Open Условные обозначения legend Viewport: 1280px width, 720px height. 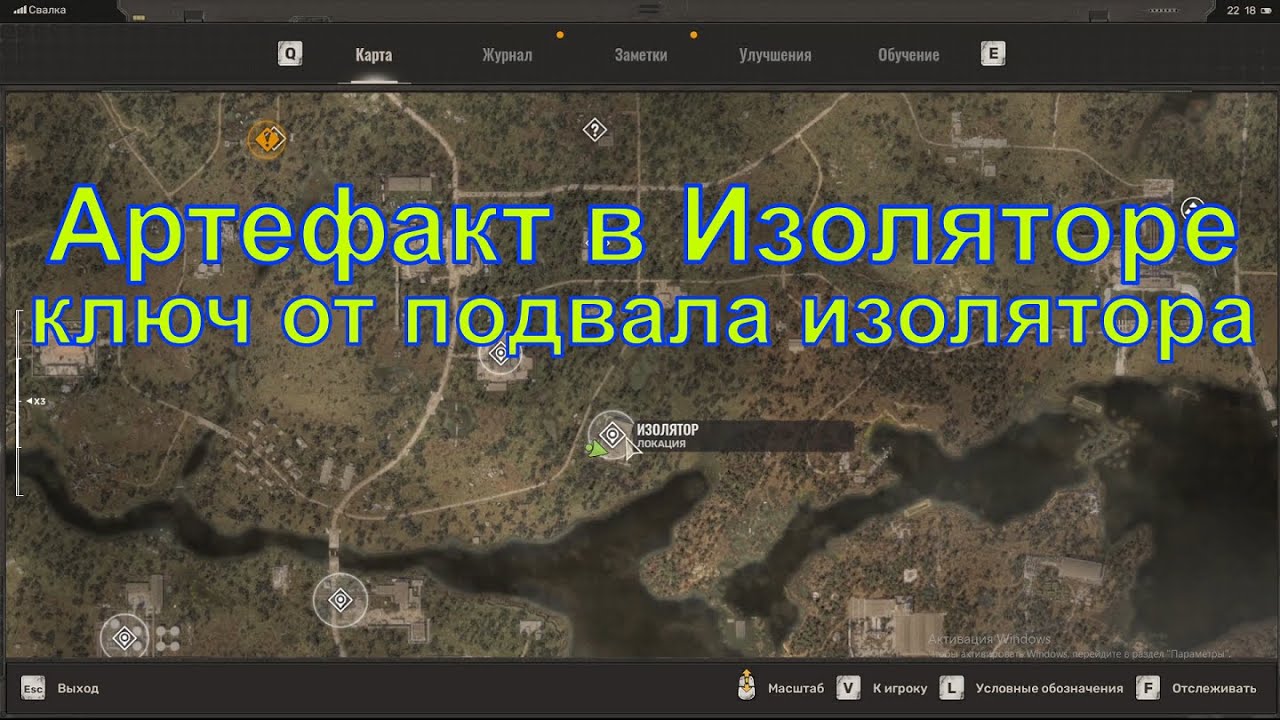click(x=1049, y=688)
